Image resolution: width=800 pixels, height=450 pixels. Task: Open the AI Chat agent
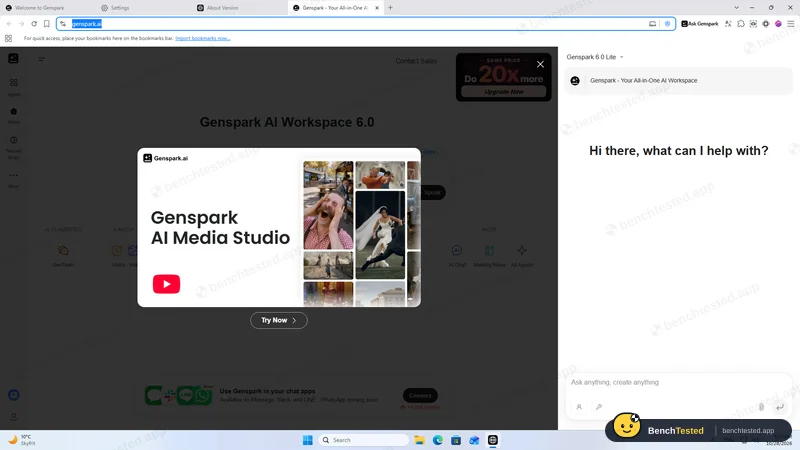point(457,255)
